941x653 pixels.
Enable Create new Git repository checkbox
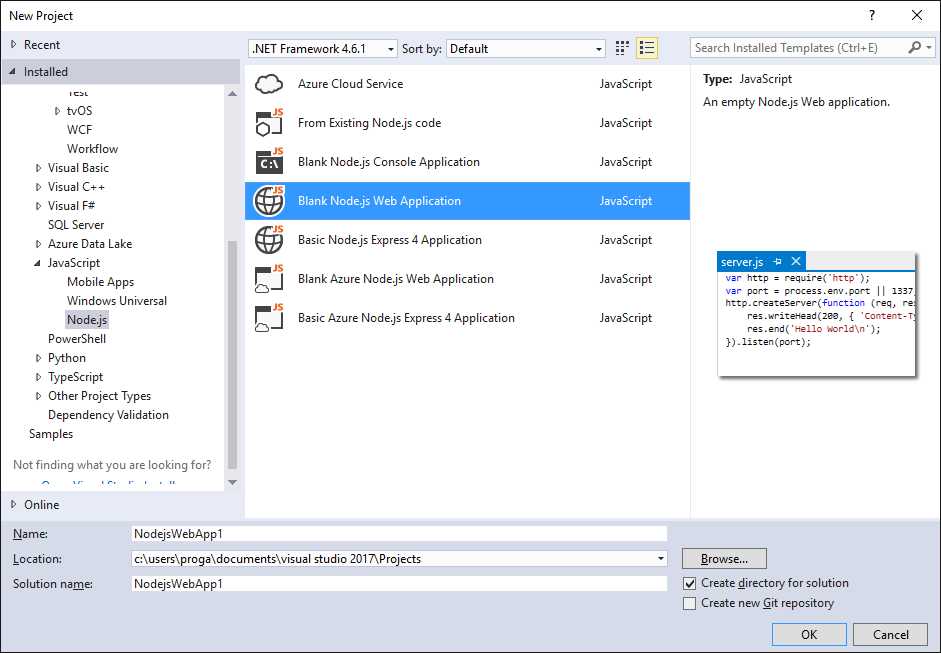pos(690,603)
